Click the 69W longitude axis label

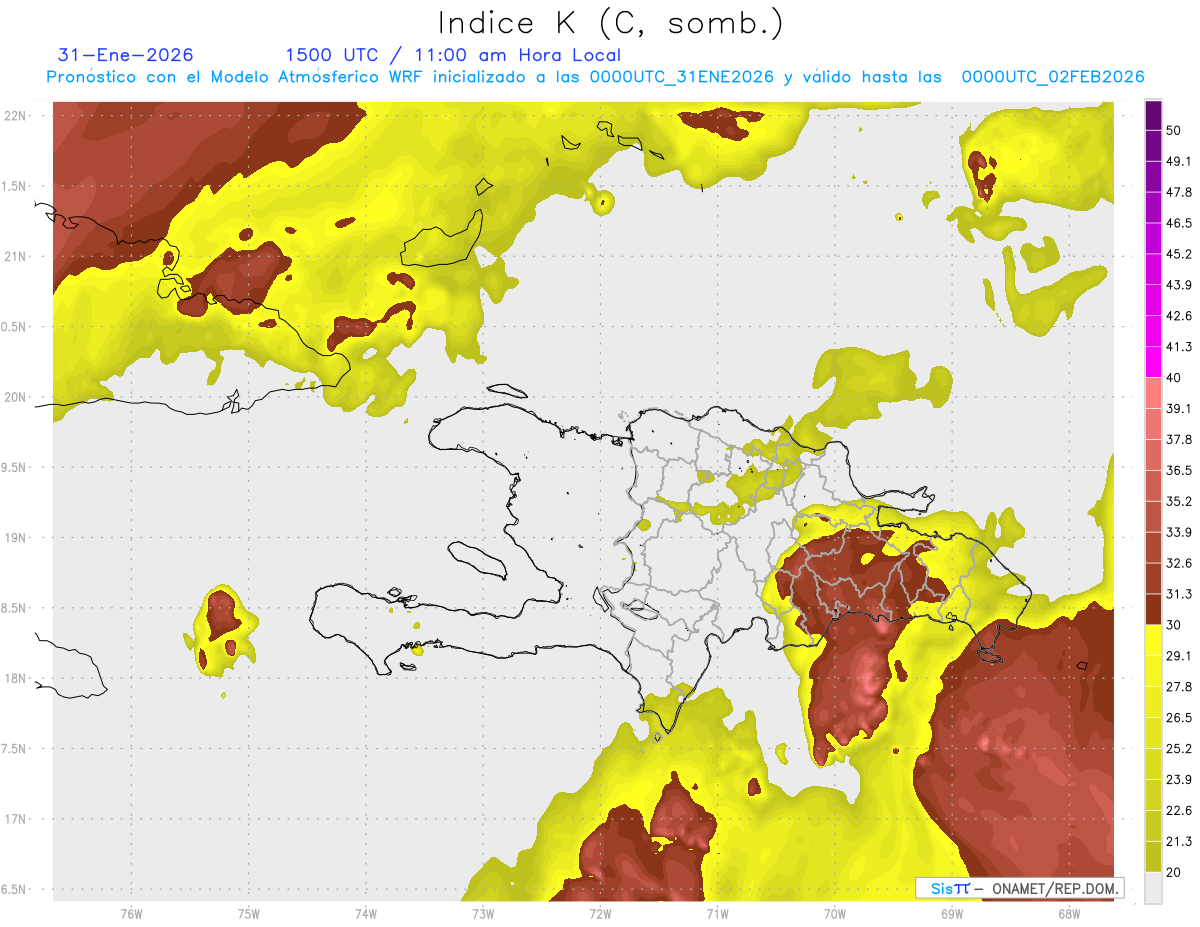pos(952,914)
